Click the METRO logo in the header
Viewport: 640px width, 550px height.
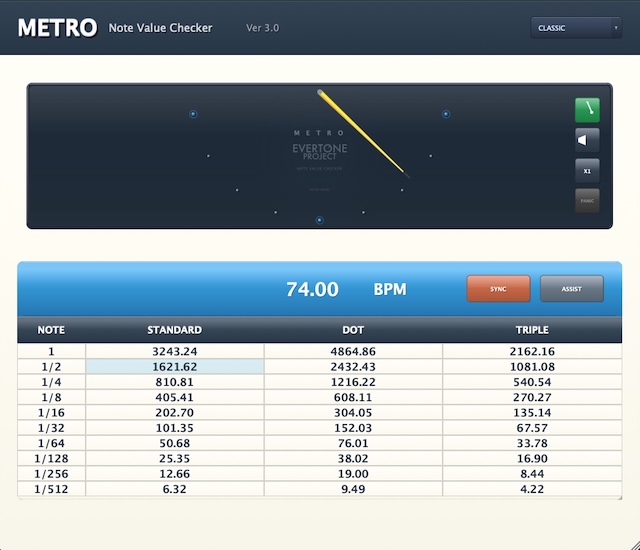click(57, 28)
